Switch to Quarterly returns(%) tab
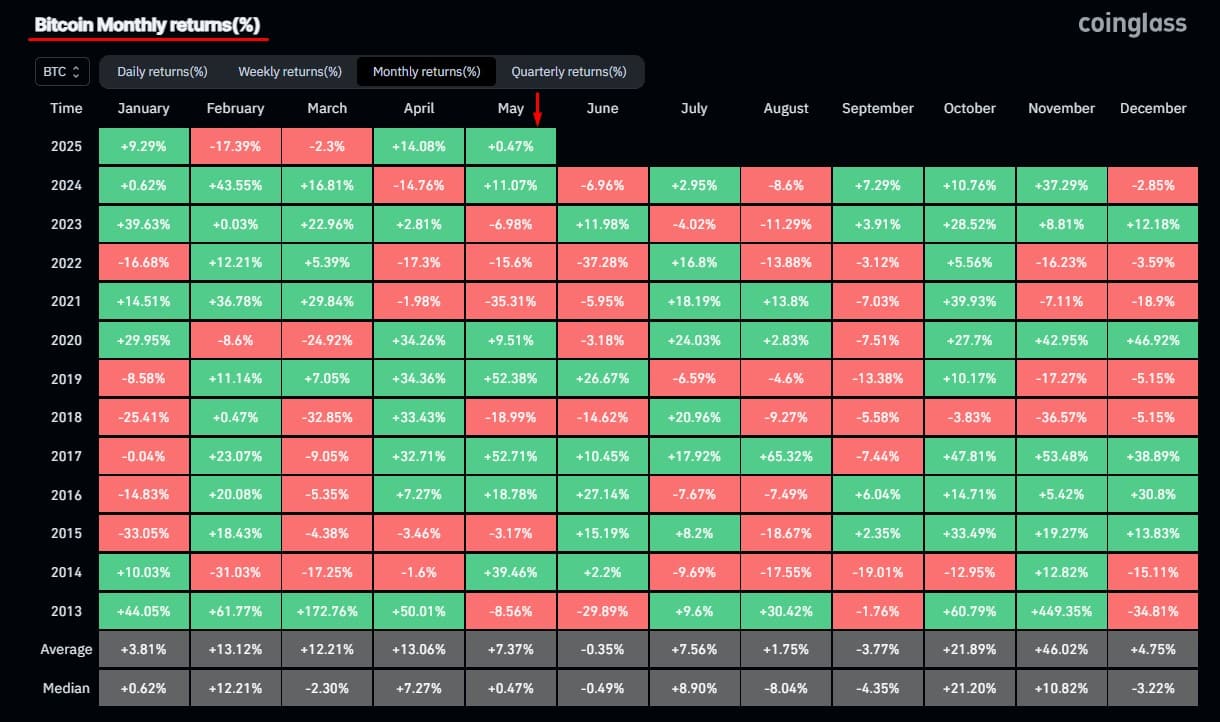 coord(569,72)
